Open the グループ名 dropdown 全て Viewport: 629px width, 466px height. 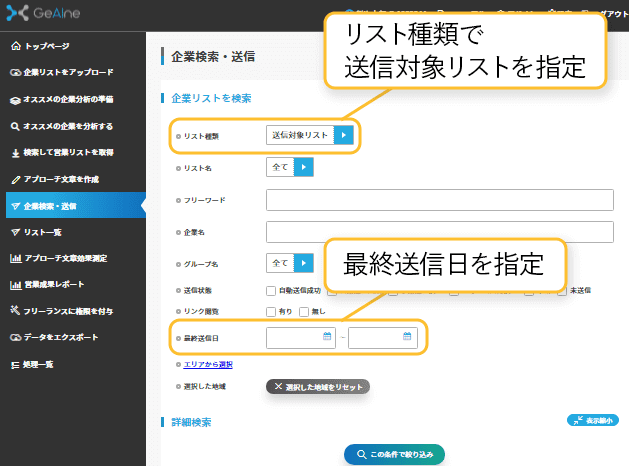[x=290, y=263]
